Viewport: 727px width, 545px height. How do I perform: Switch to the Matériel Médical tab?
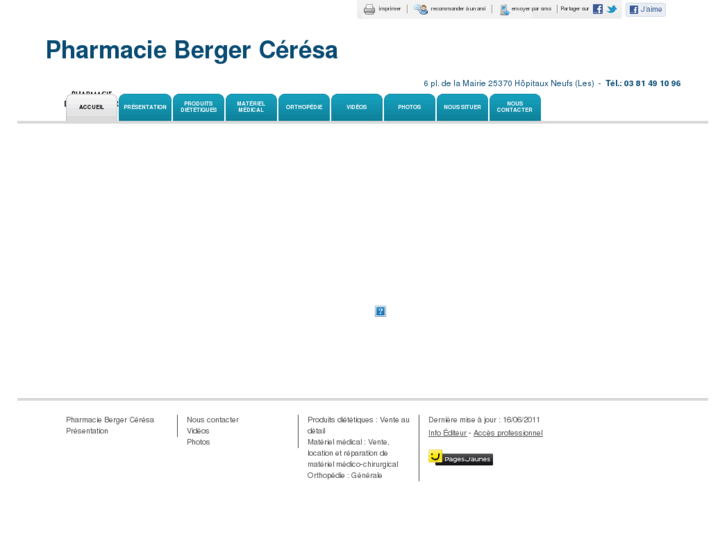[251, 108]
